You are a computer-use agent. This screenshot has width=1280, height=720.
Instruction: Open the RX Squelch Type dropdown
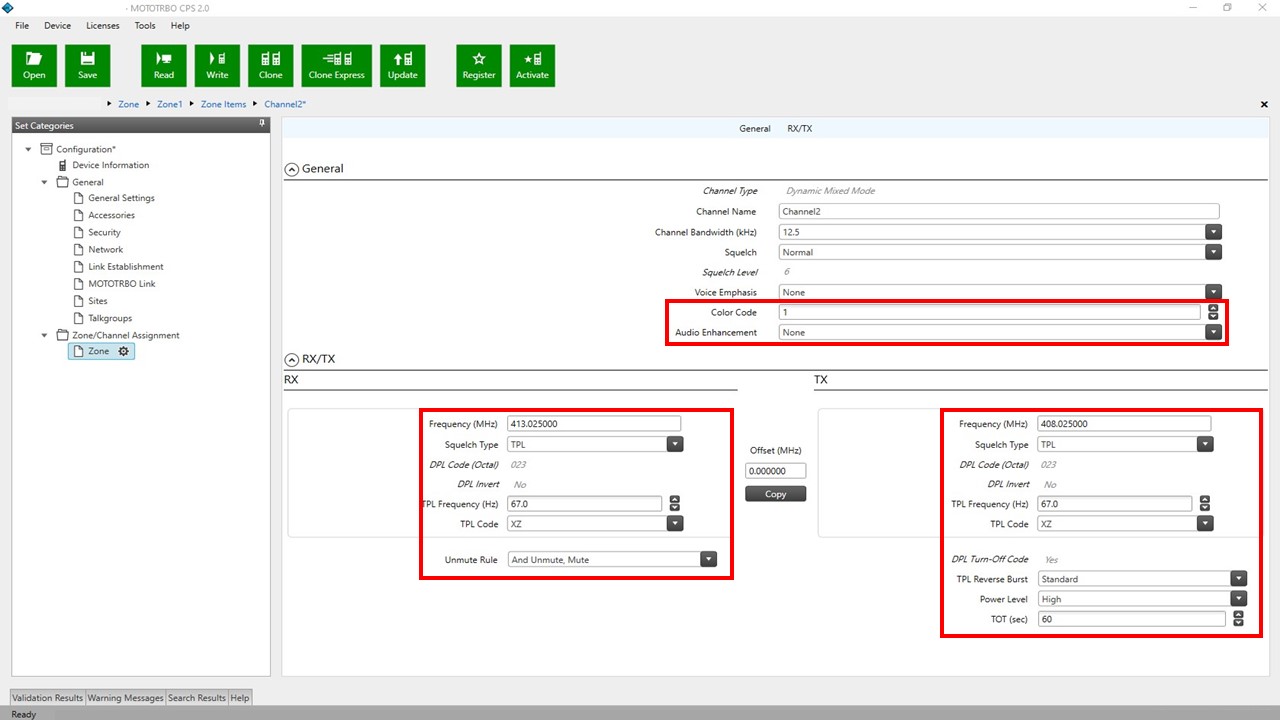[675, 443]
